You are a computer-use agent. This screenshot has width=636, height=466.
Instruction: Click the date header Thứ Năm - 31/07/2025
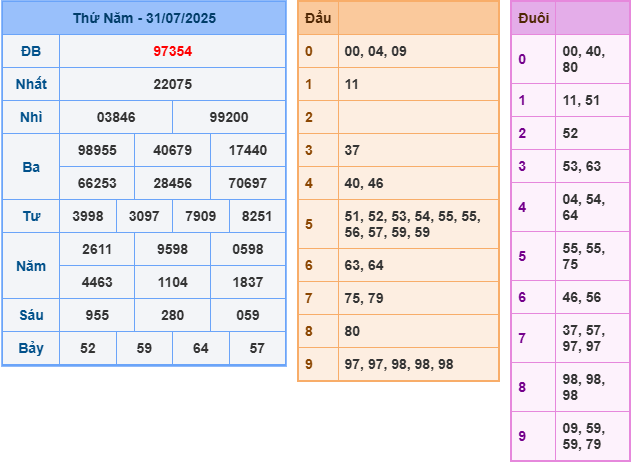coord(144,18)
